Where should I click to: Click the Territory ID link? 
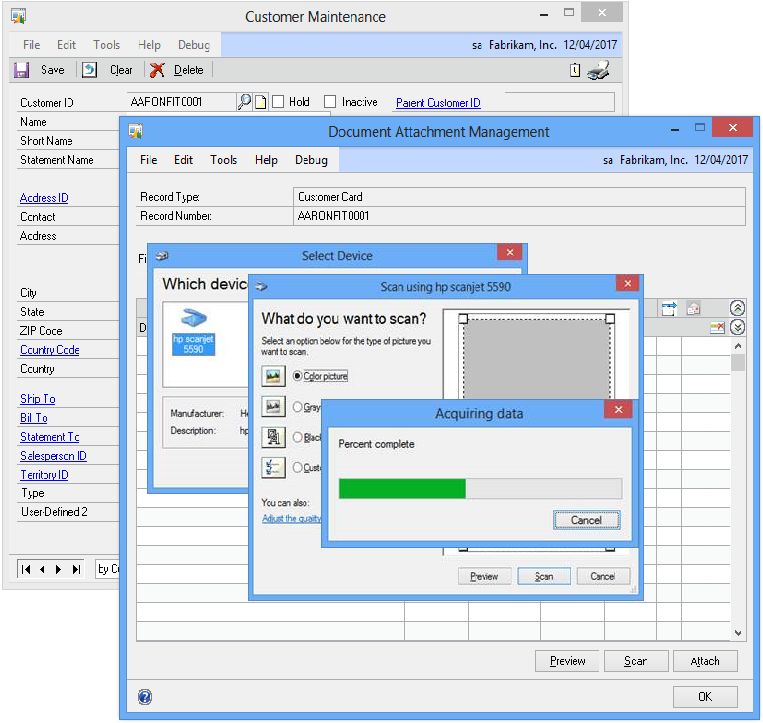click(x=44, y=474)
